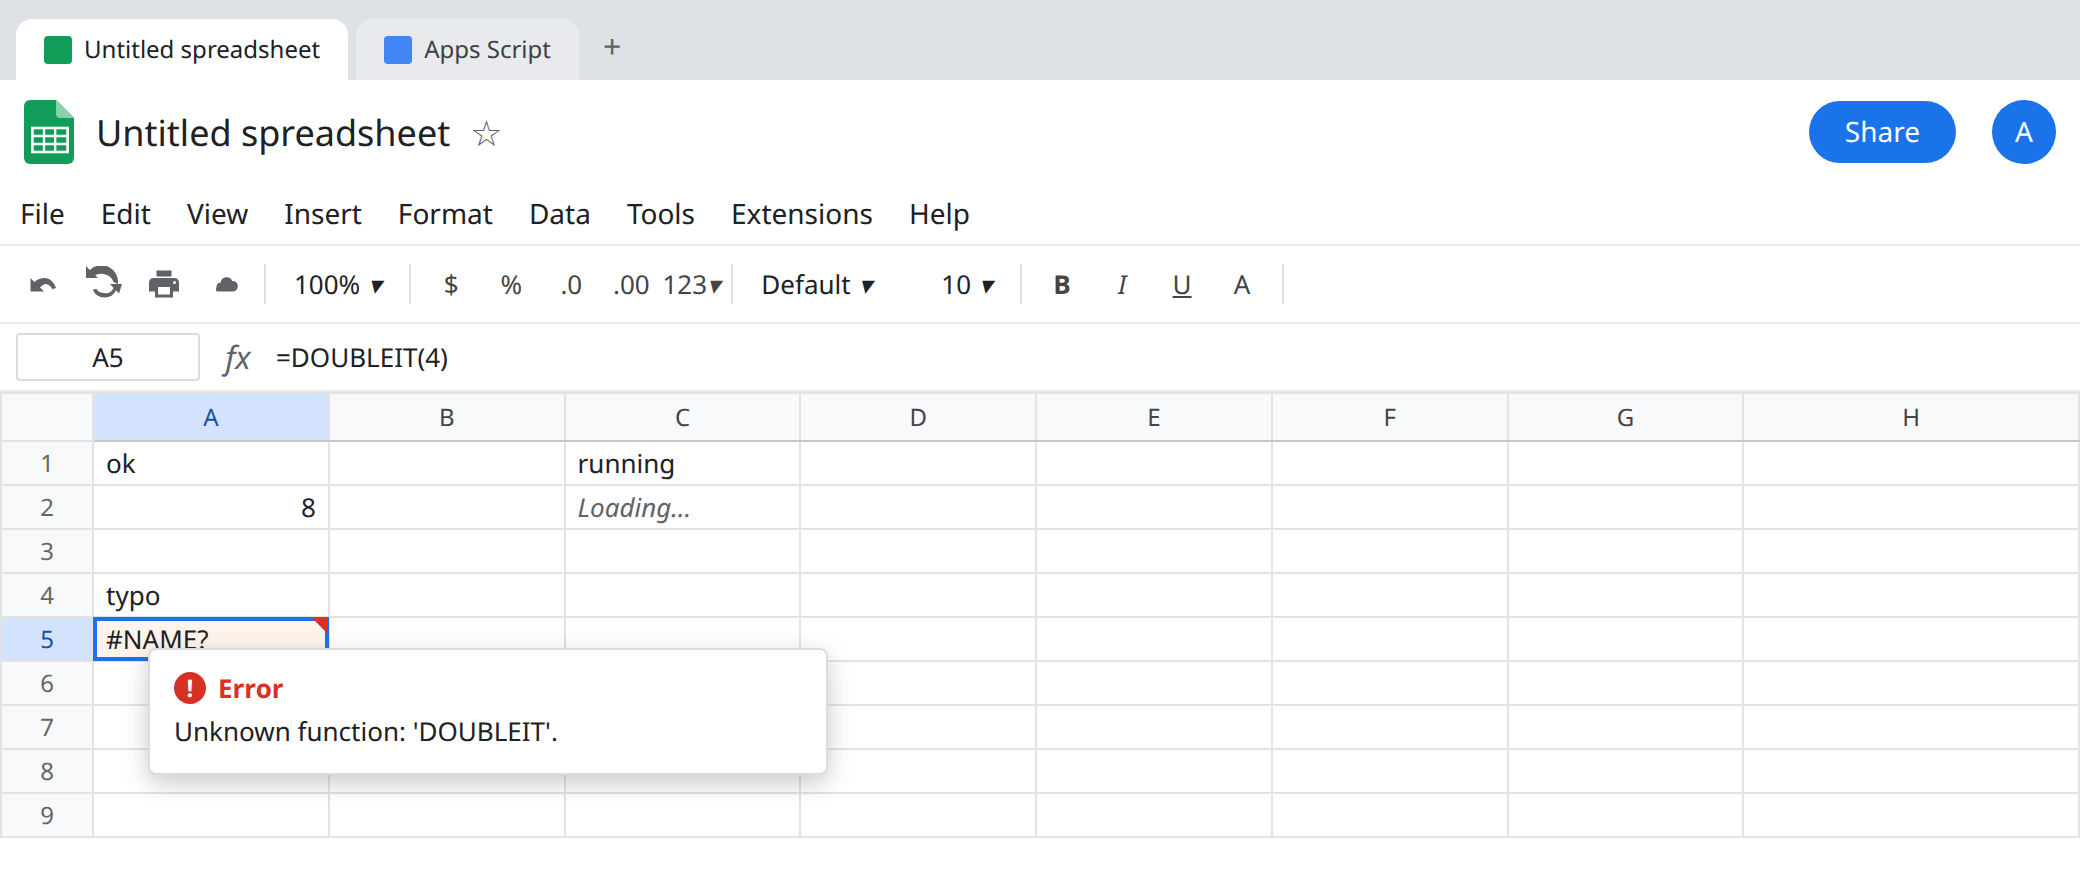Open the text color picker
2080x872 pixels.
(x=1242, y=285)
